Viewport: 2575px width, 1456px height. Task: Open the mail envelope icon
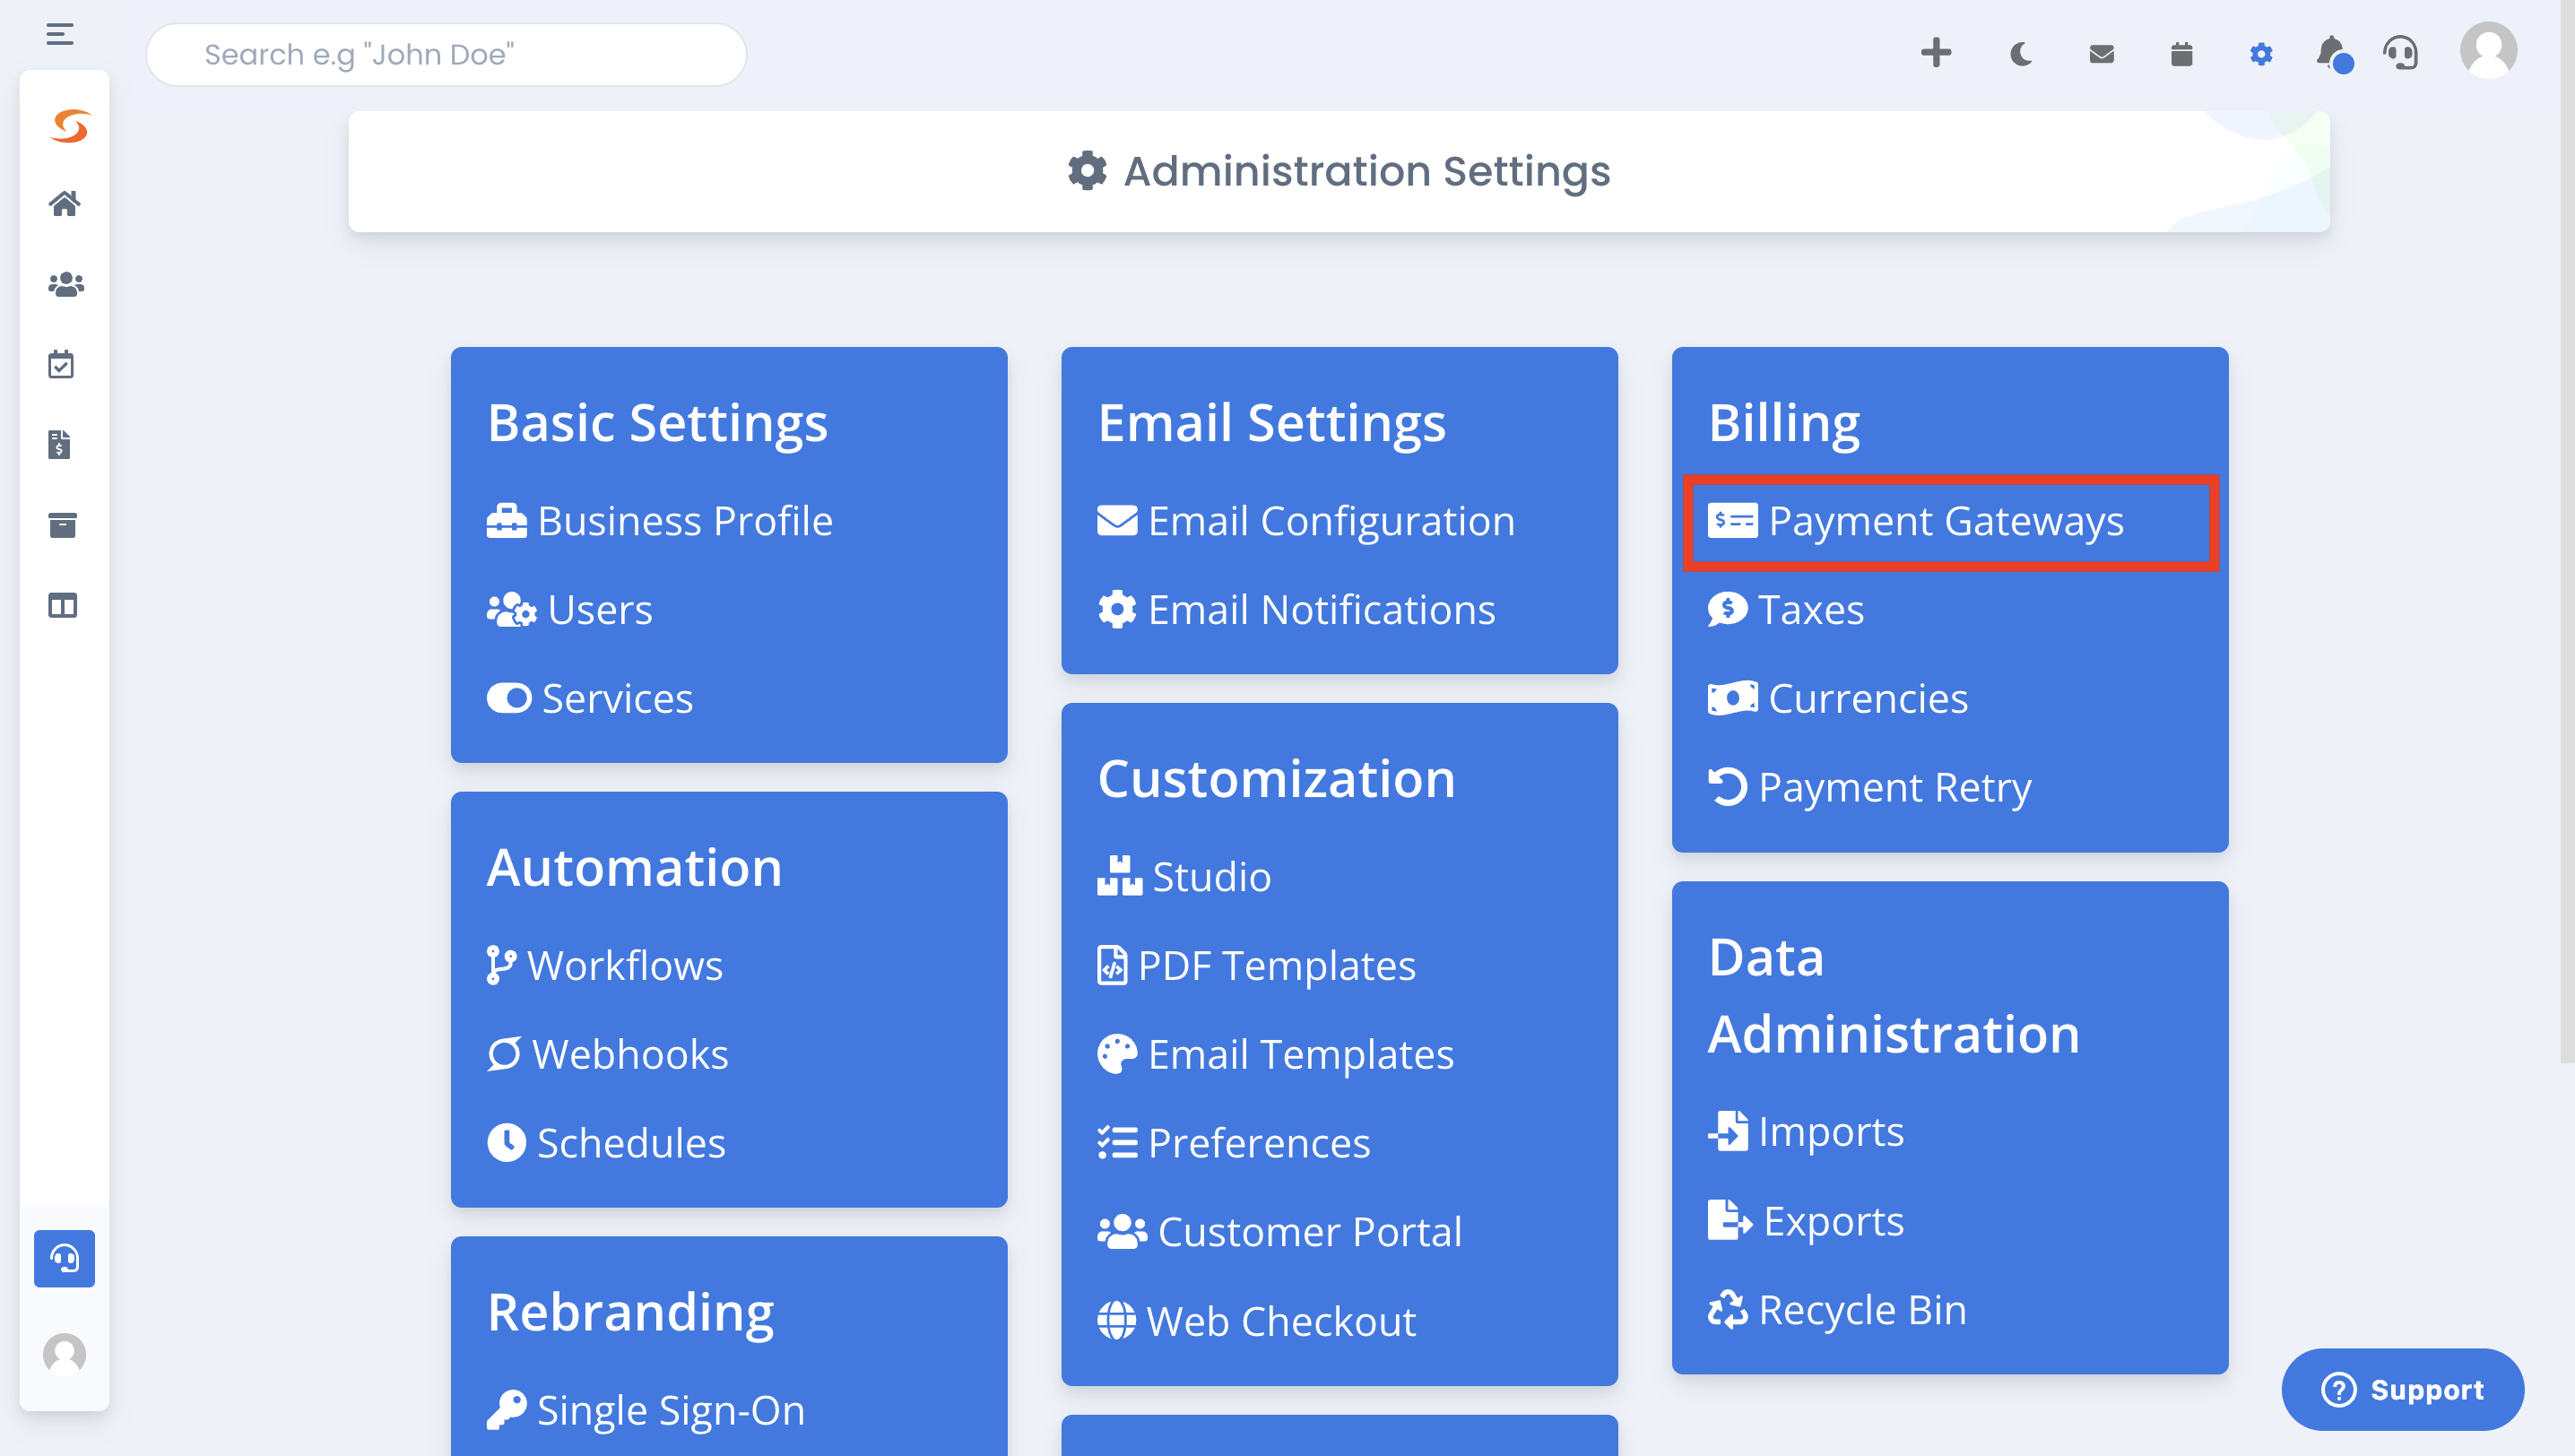tap(2101, 54)
